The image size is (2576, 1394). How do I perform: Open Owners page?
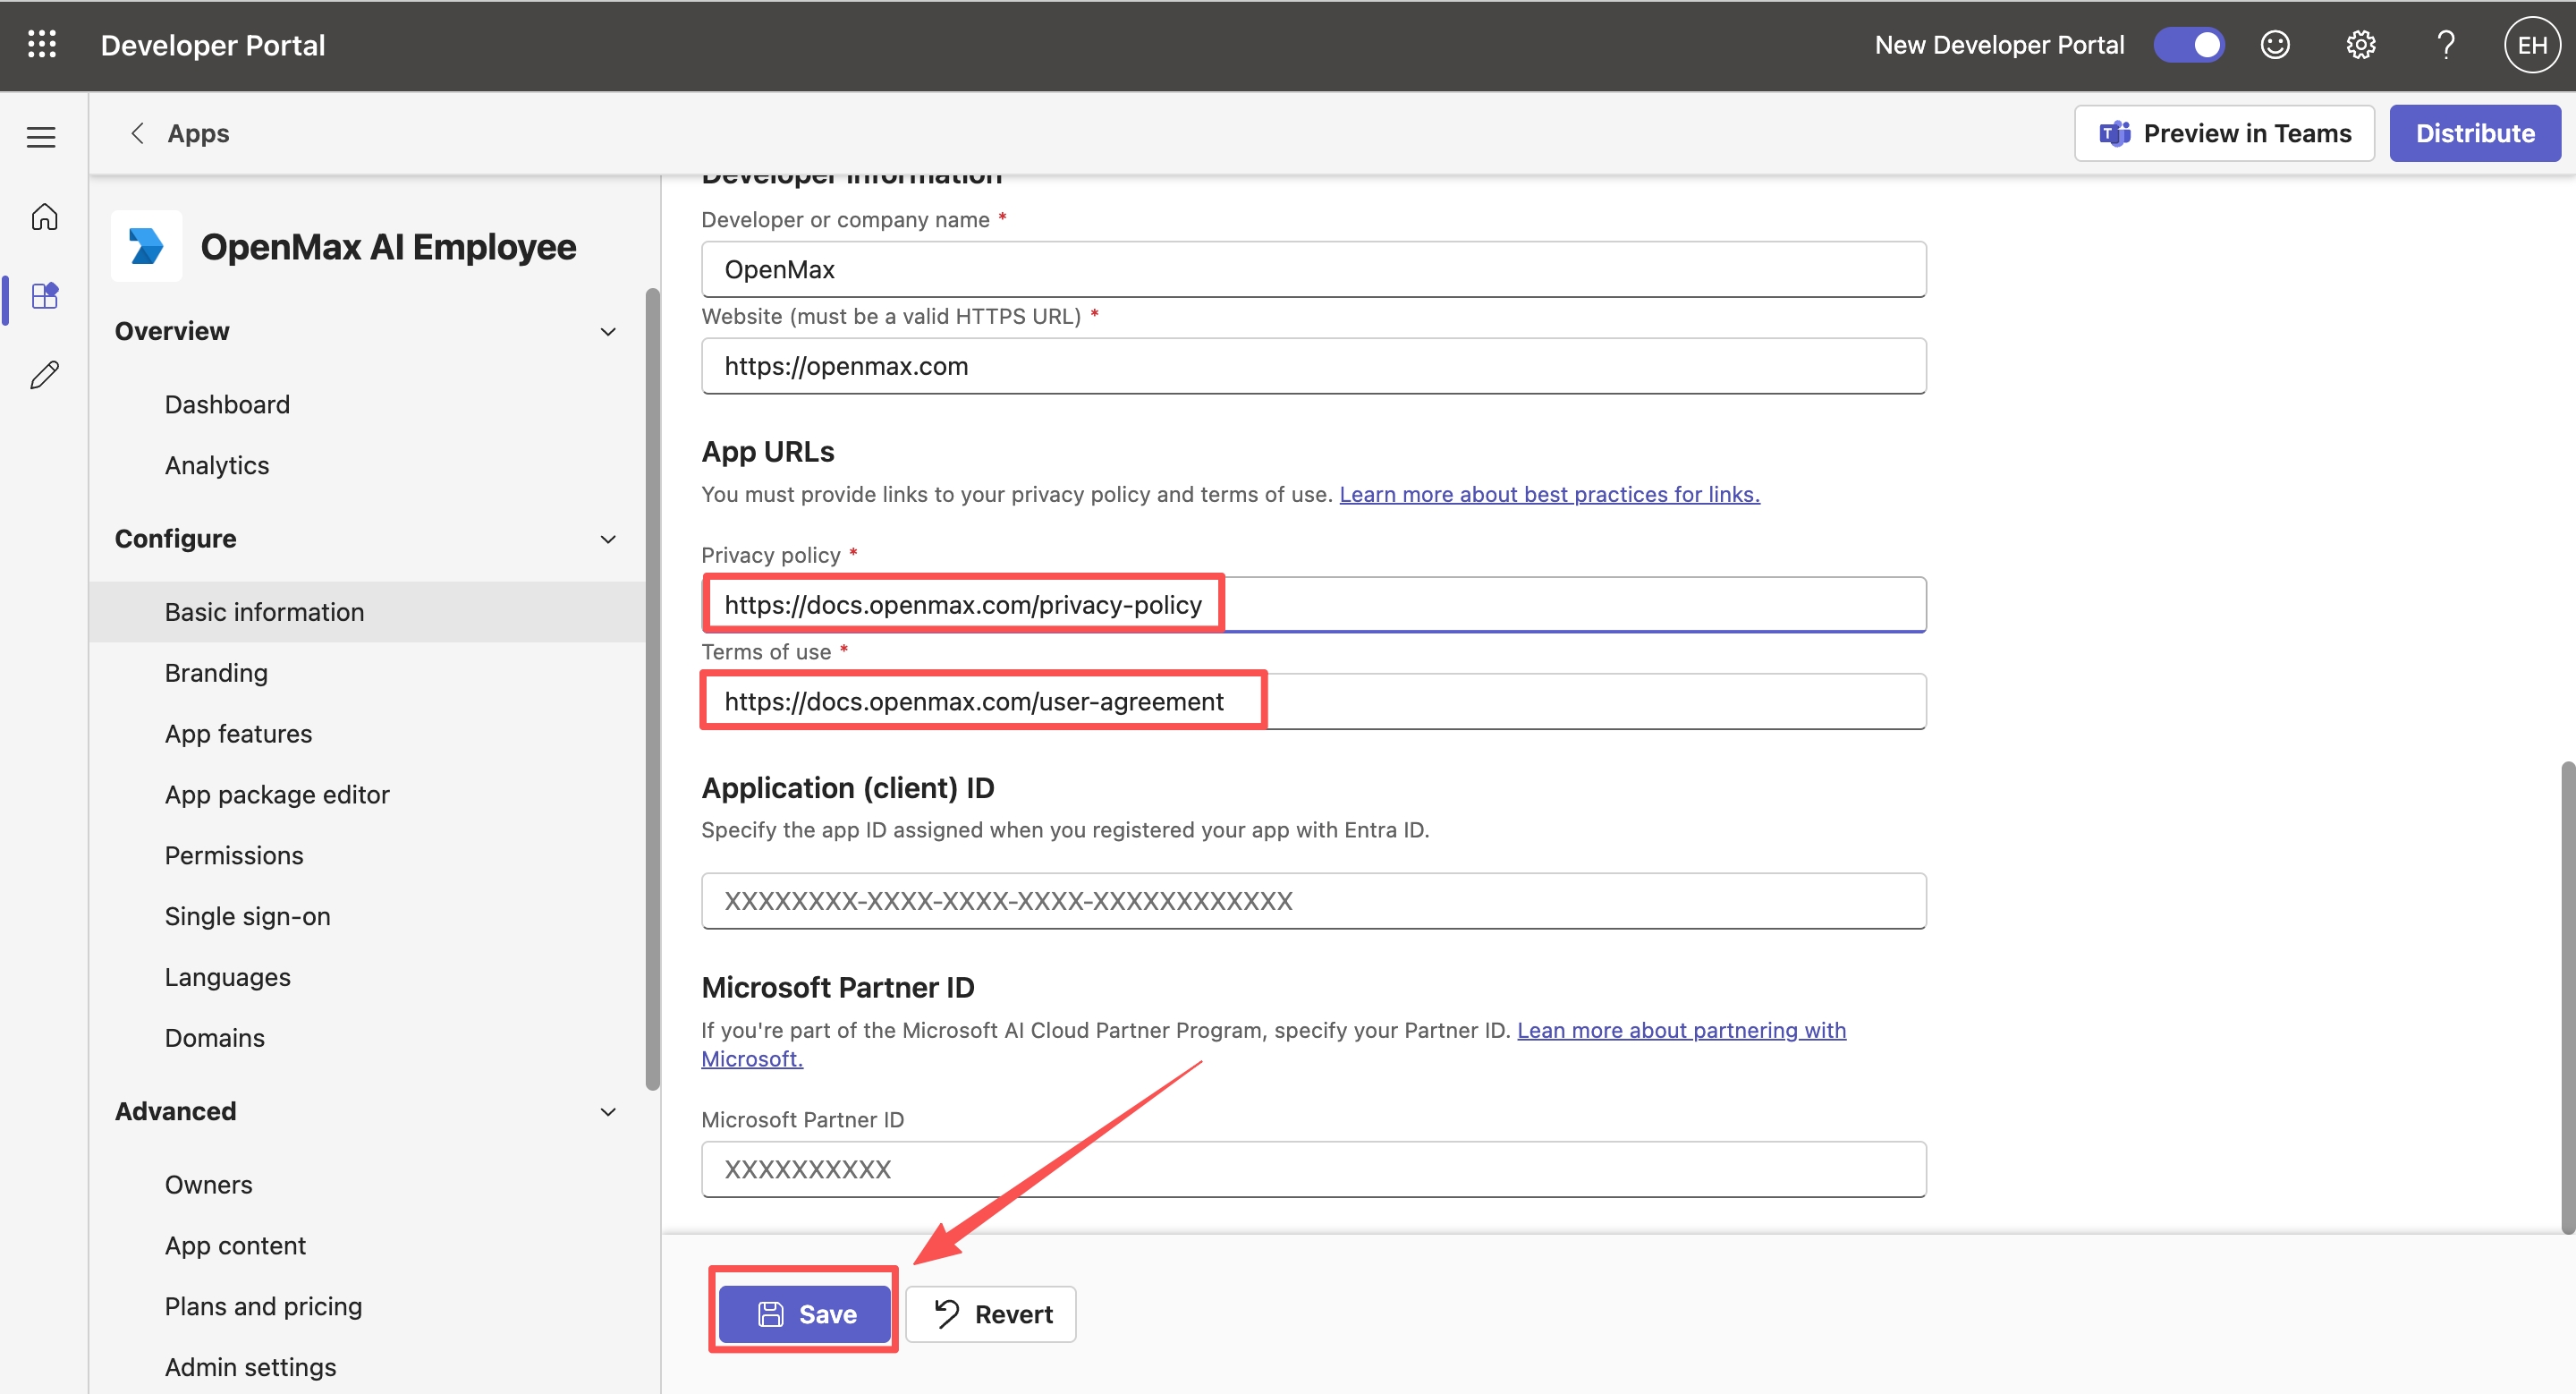208,1185
